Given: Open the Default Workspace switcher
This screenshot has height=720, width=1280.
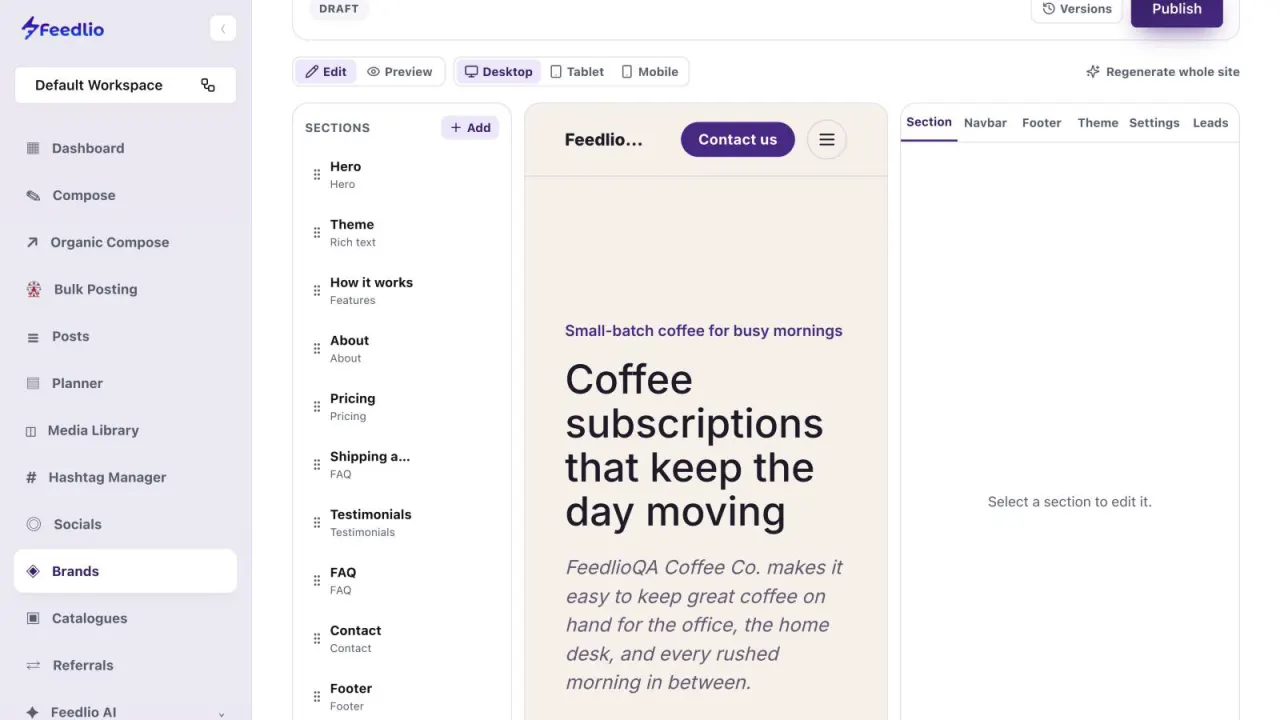Looking at the screenshot, I should [x=125, y=85].
